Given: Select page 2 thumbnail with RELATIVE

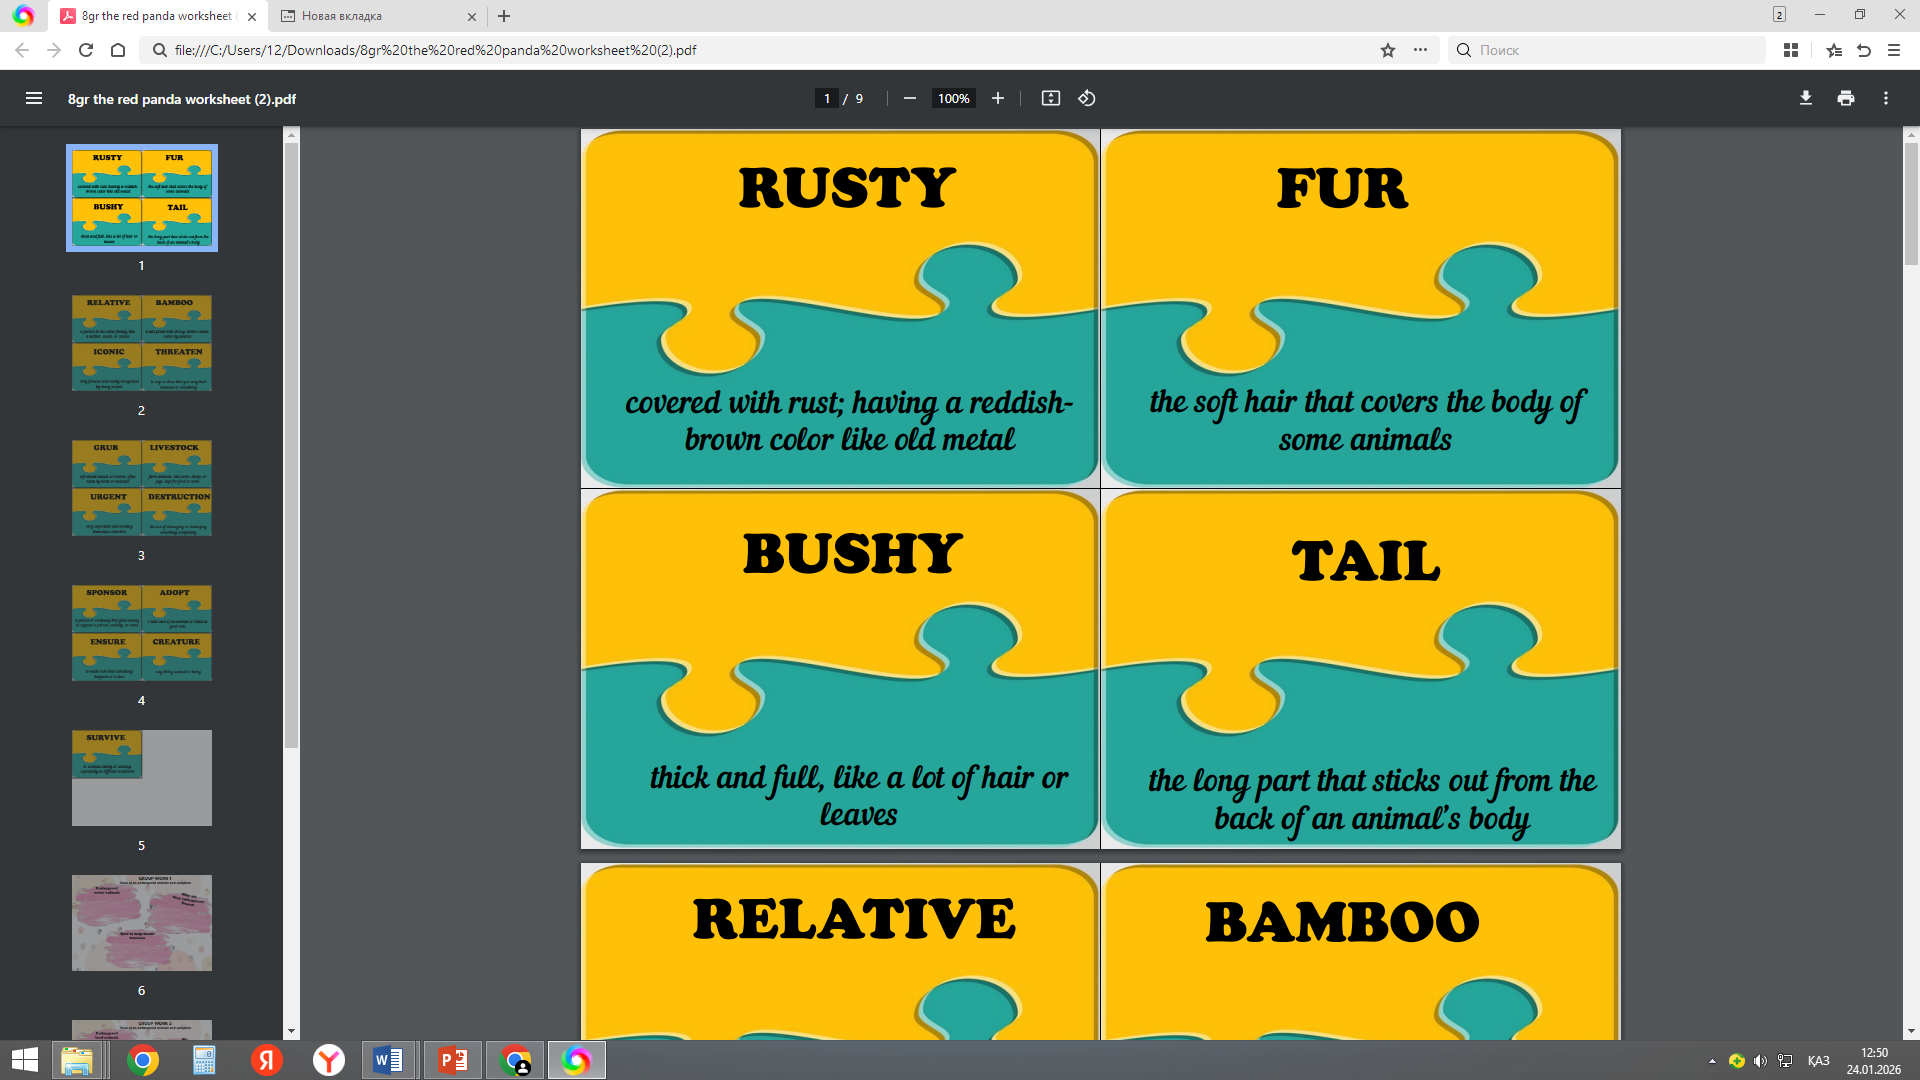Looking at the screenshot, I should [x=141, y=343].
